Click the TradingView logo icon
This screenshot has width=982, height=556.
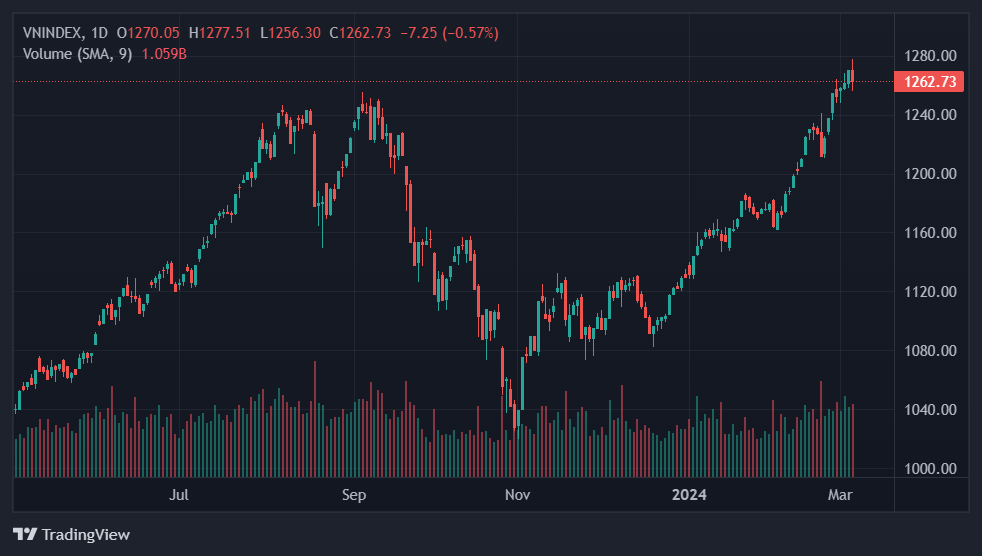point(25,534)
